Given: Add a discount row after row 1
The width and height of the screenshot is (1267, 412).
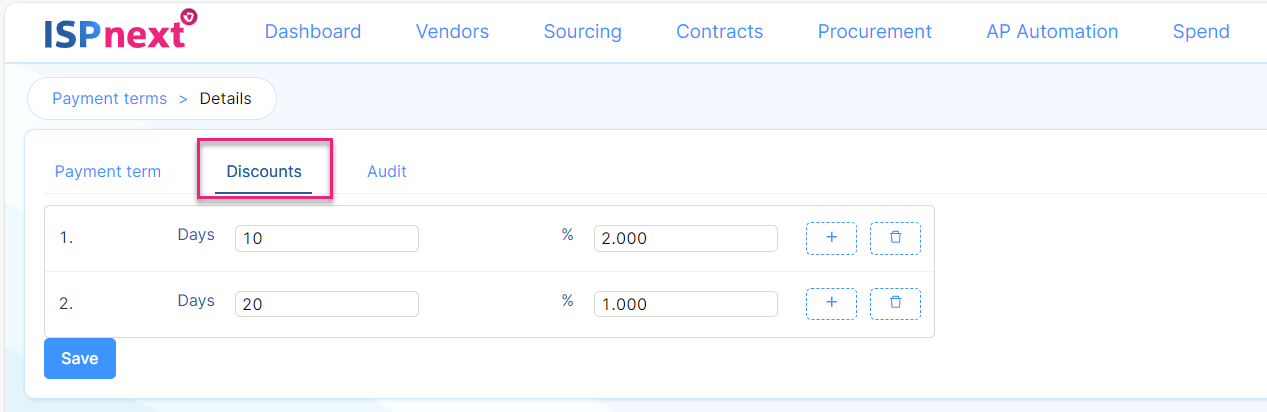Looking at the screenshot, I should 831,238.
